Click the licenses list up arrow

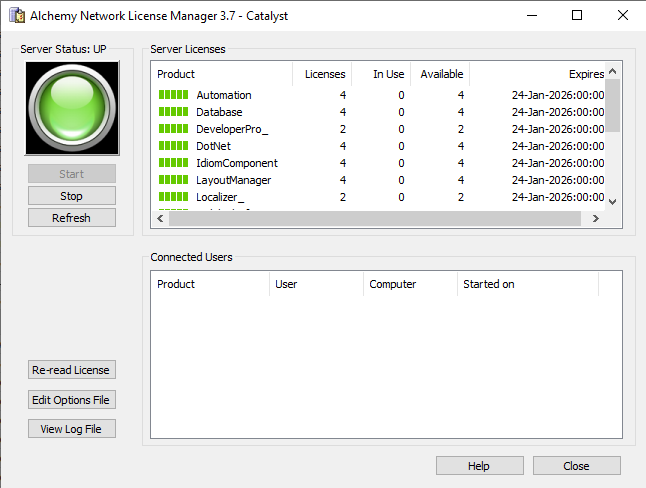(613, 71)
